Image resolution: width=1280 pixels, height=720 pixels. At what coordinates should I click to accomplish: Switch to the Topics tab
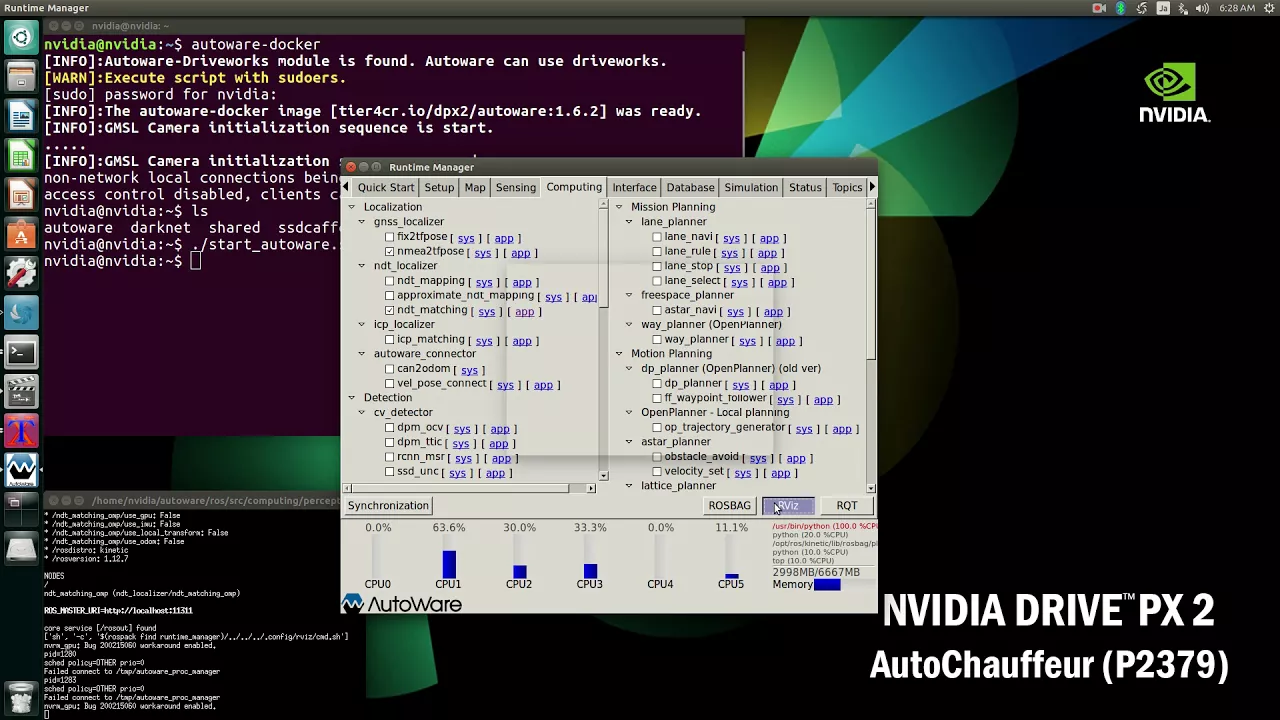(x=847, y=187)
